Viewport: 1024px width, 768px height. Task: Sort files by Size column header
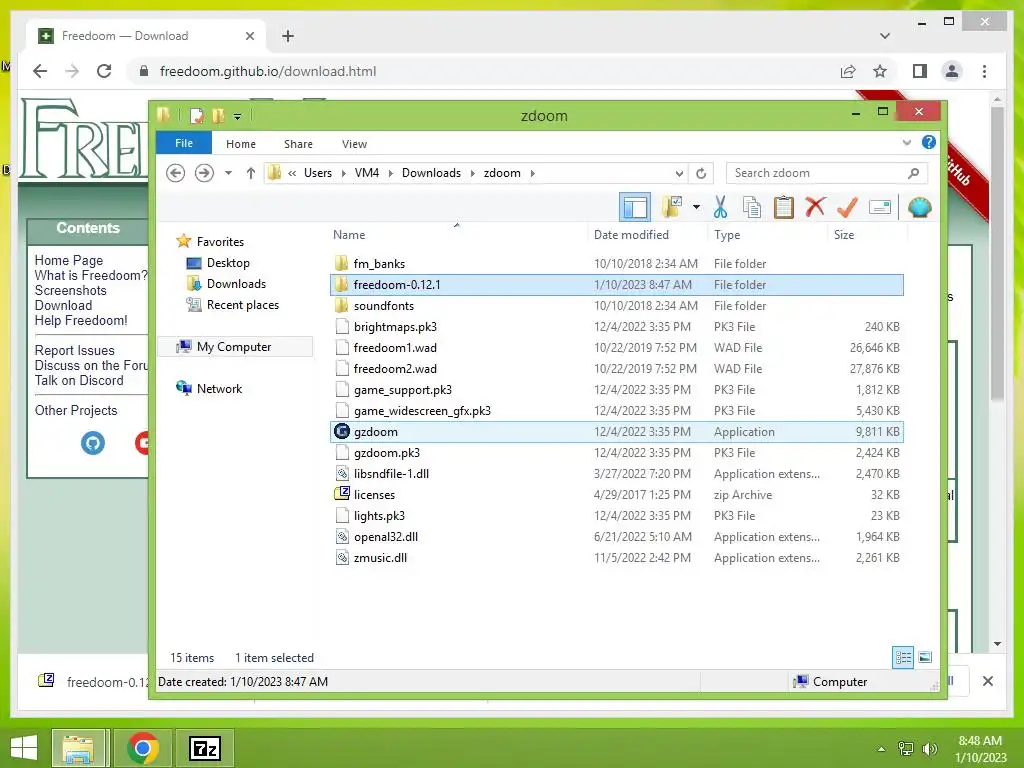[844, 235]
